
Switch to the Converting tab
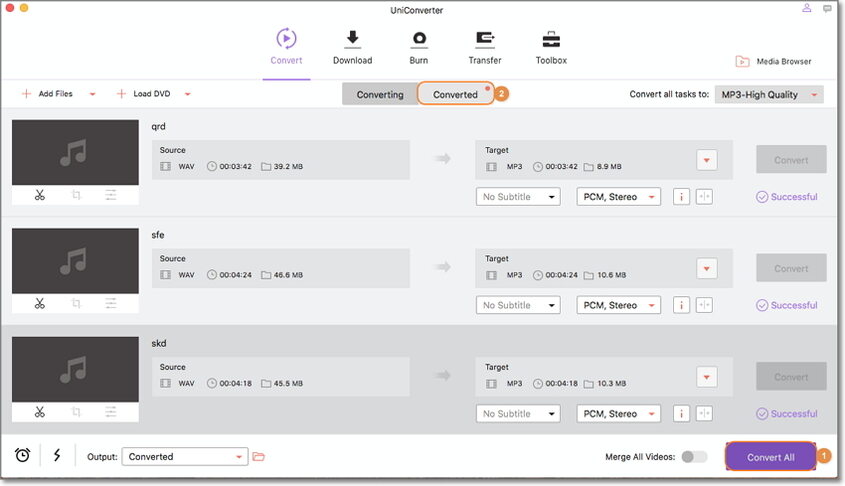(x=380, y=94)
